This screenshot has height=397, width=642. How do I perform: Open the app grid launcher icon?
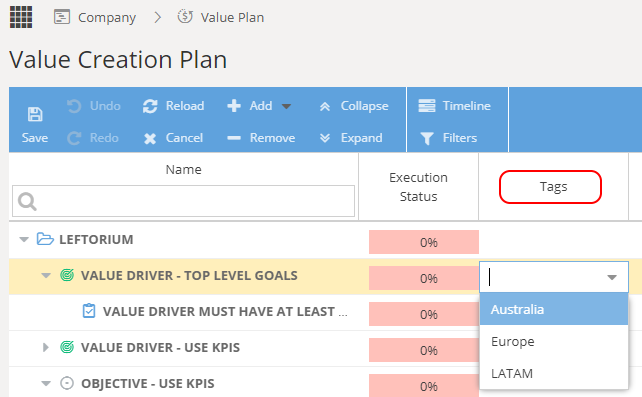pos(21,17)
